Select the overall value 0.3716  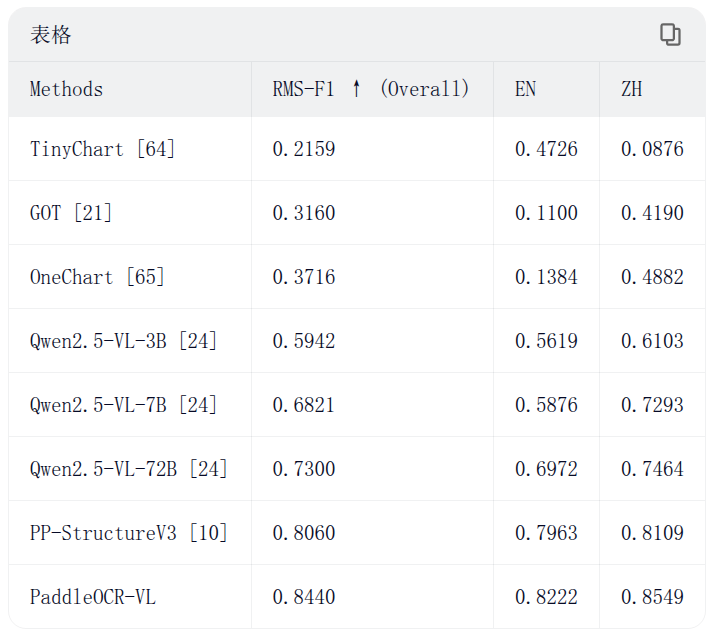point(304,277)
